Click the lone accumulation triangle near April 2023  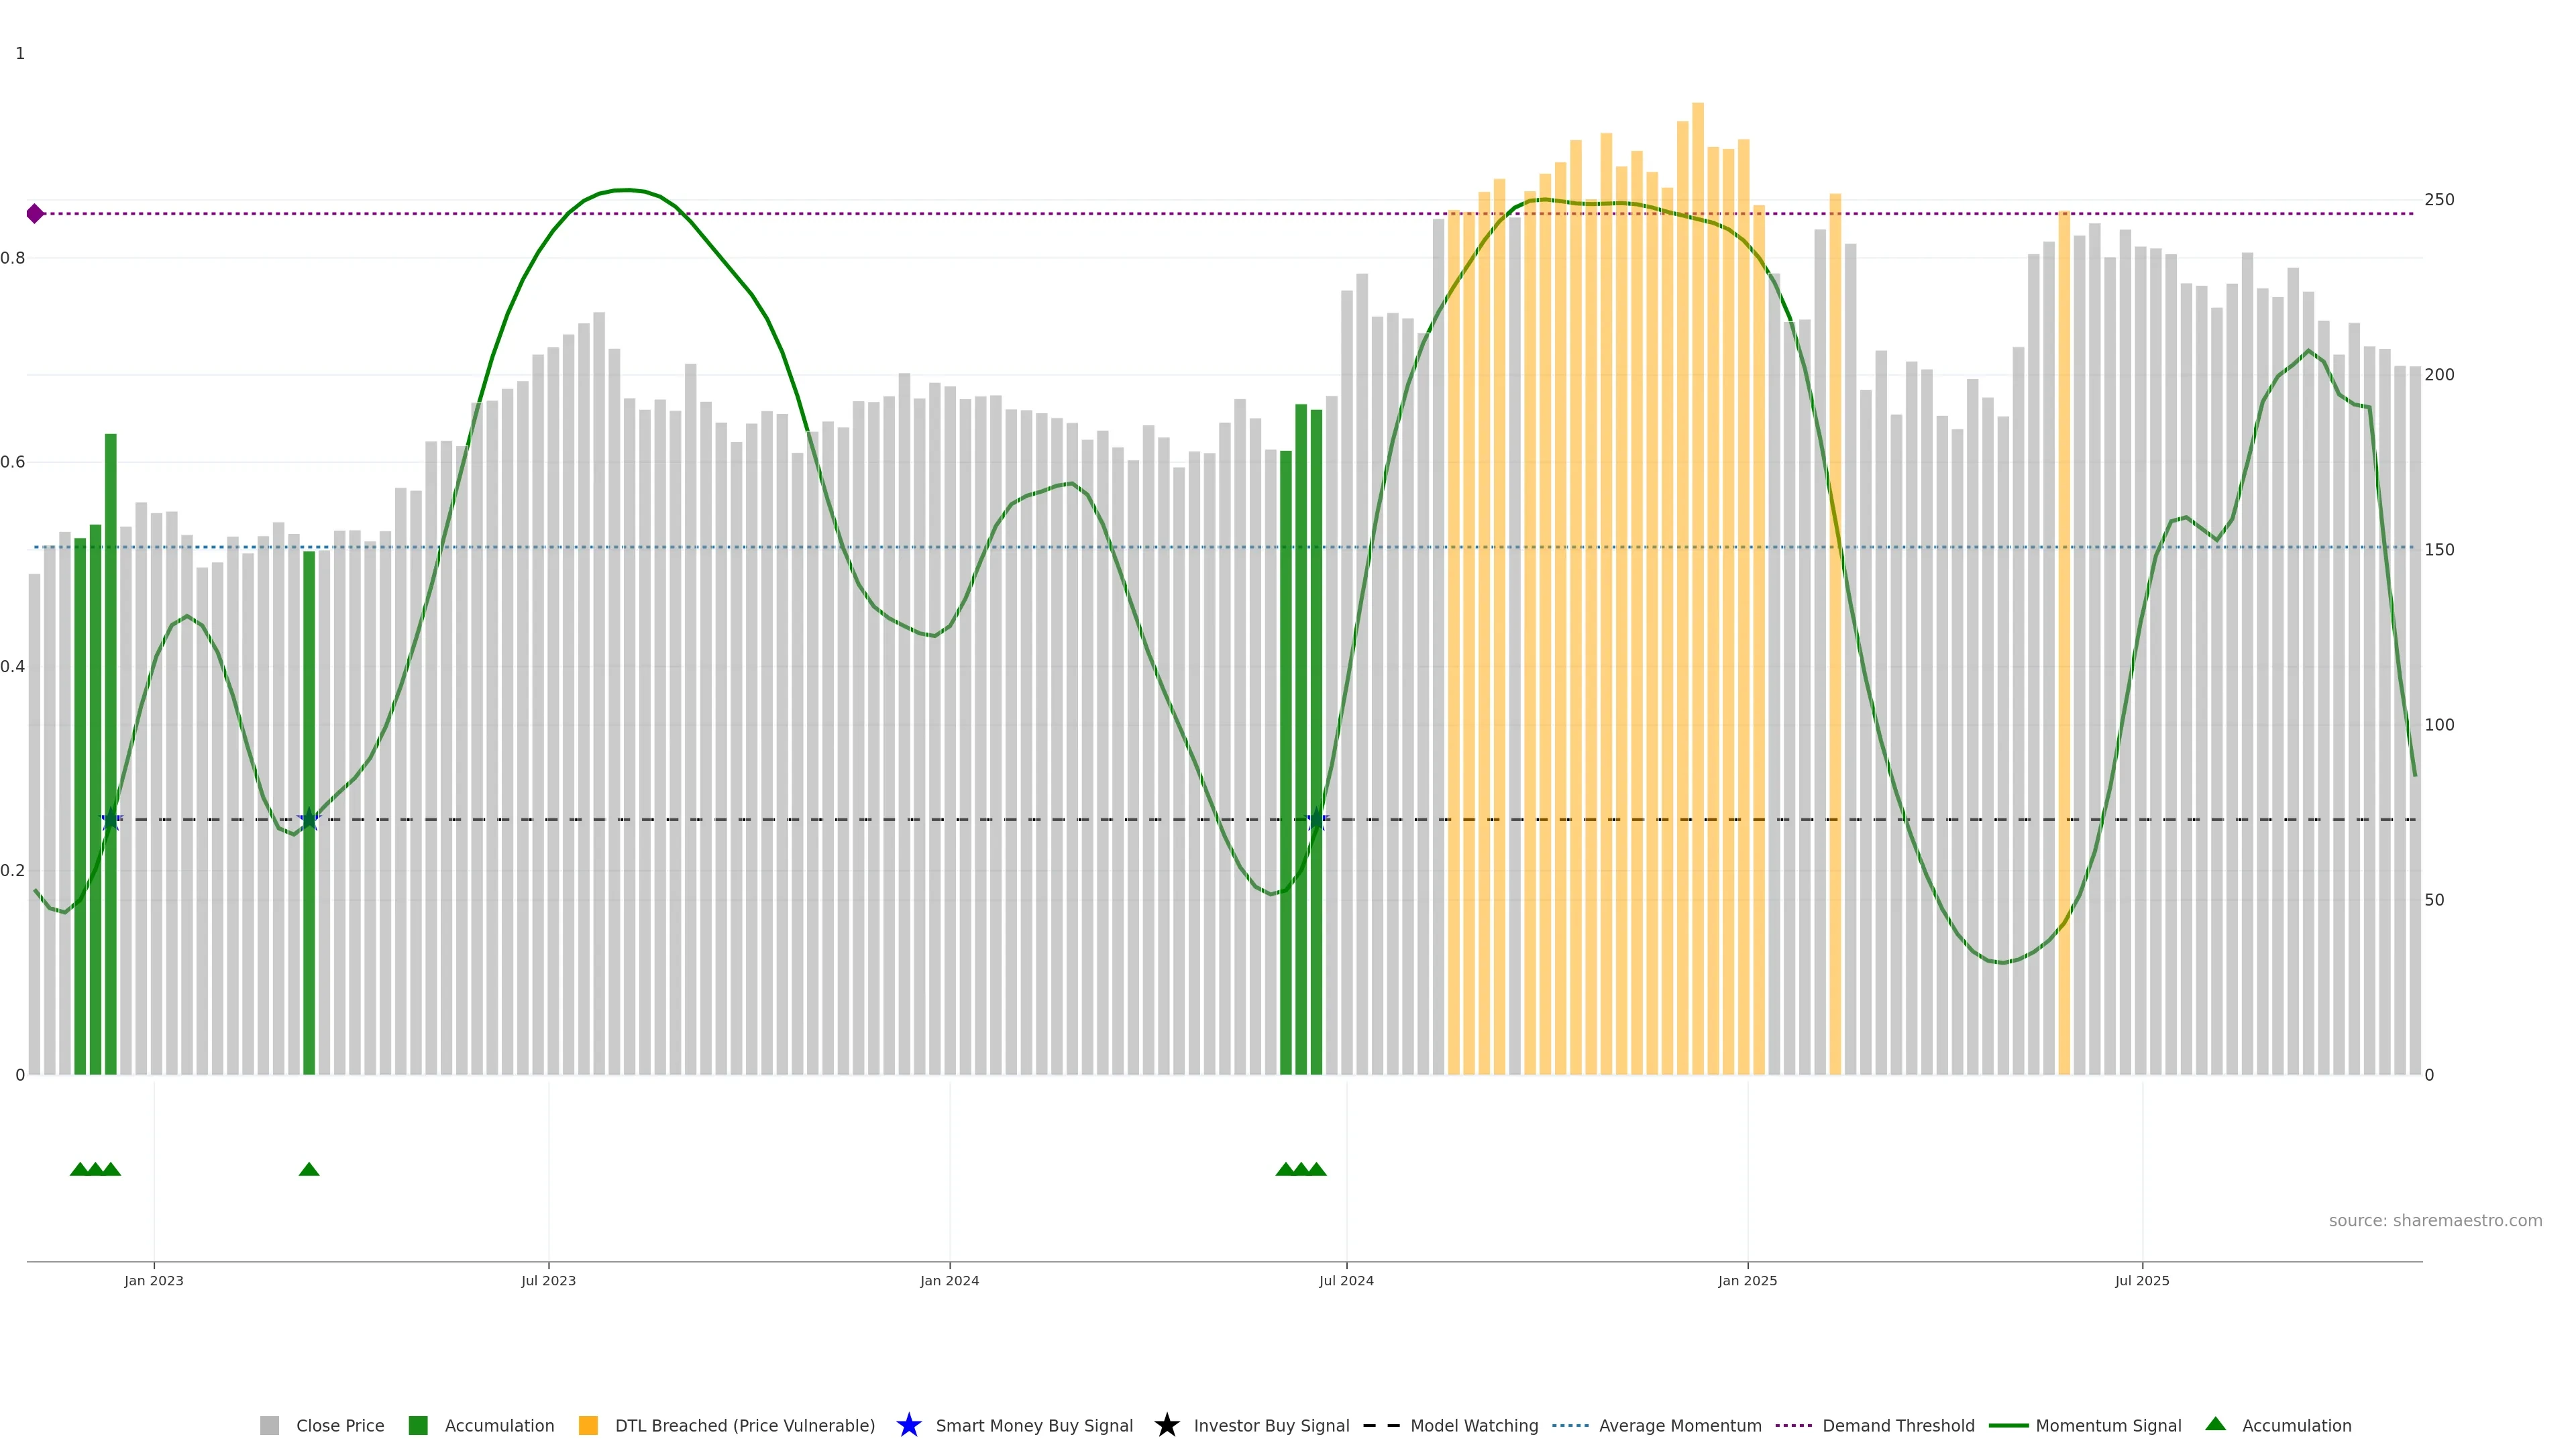tap(309, 1169)
